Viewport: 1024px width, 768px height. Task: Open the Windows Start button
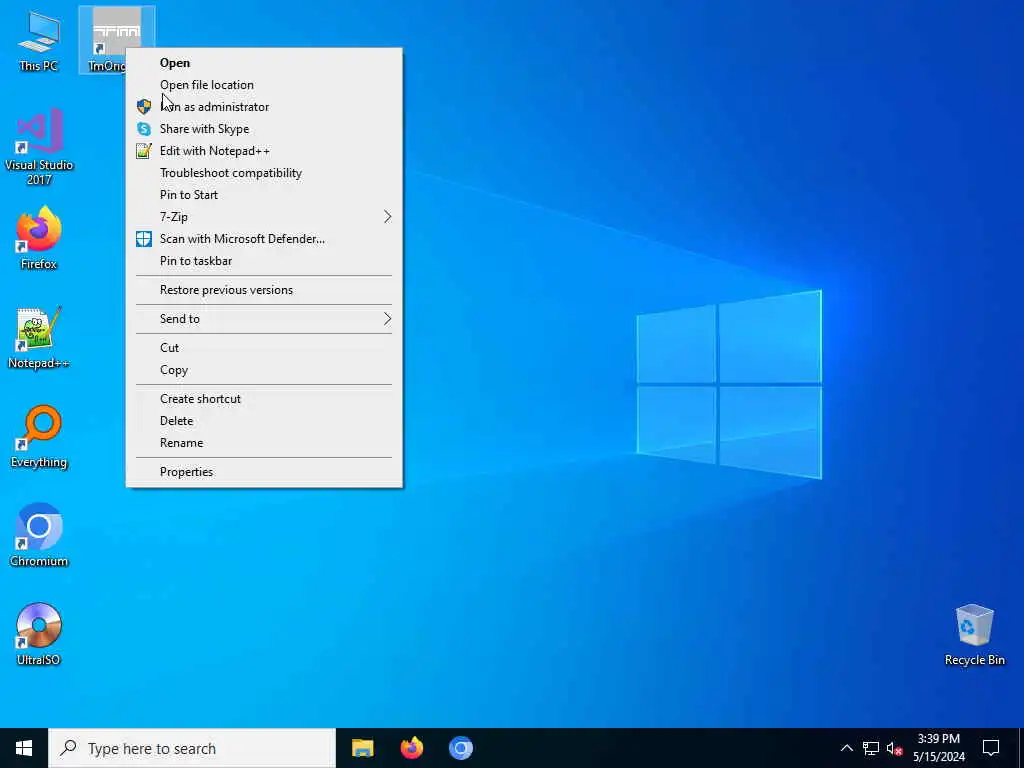24,748
